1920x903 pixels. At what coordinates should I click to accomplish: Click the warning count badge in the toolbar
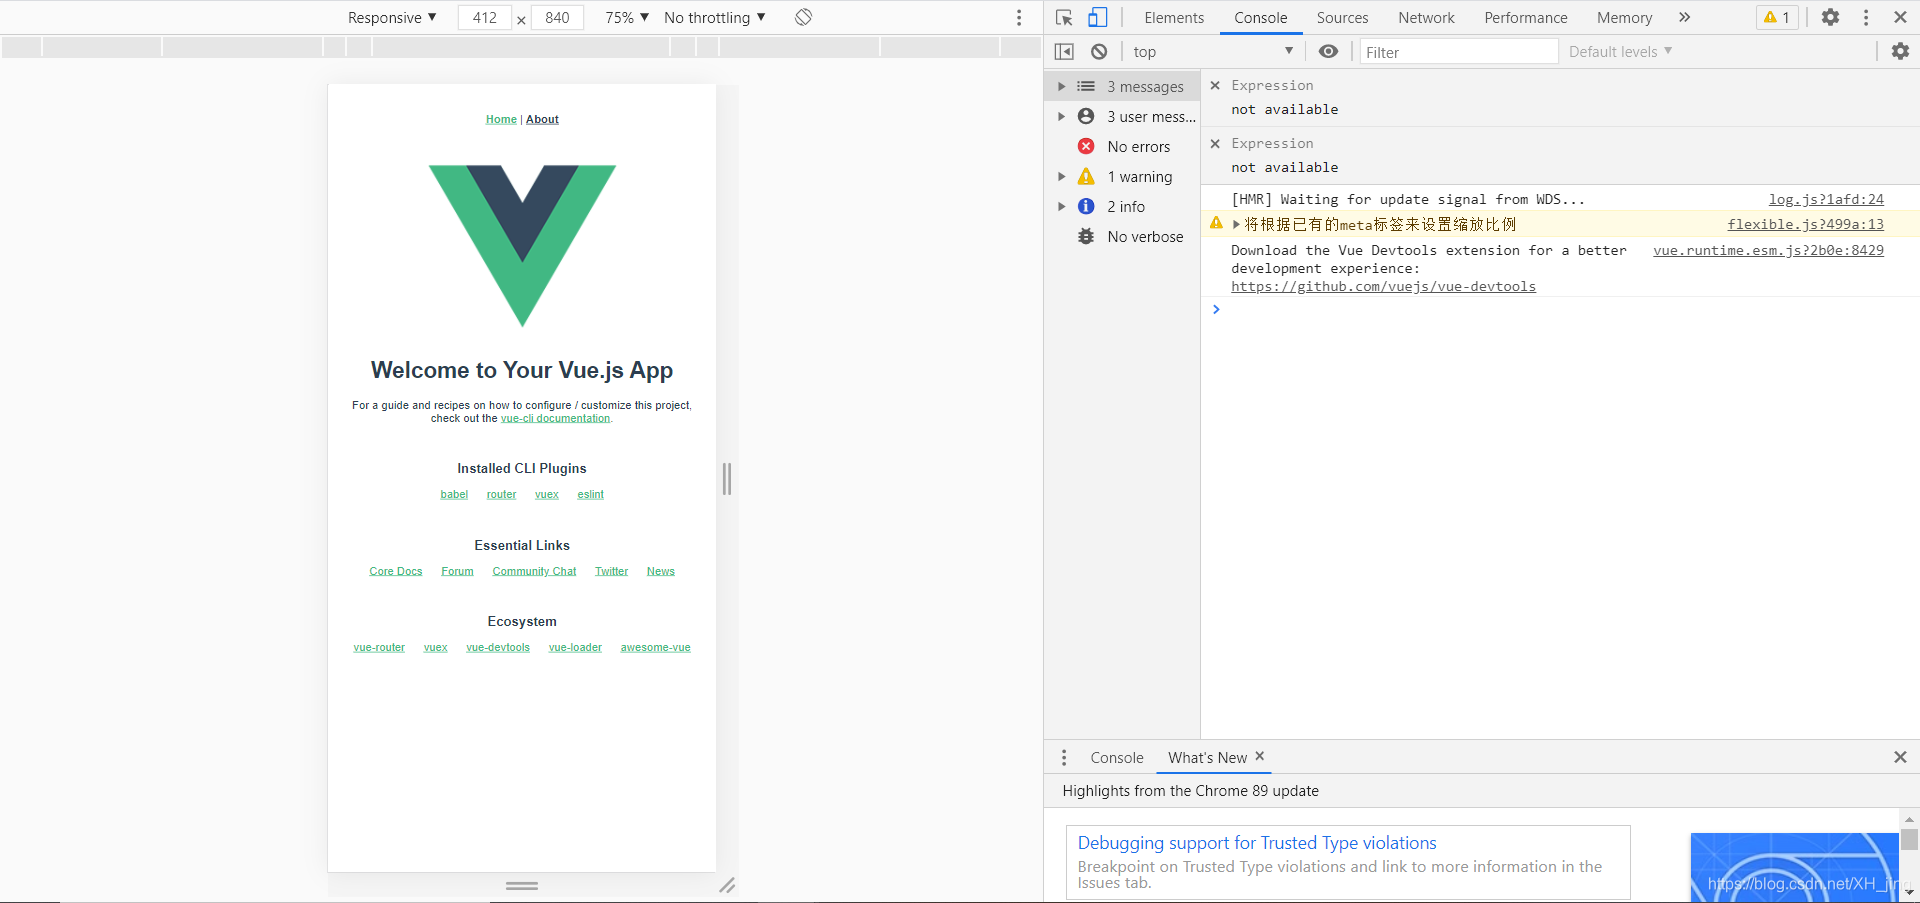1777,17
